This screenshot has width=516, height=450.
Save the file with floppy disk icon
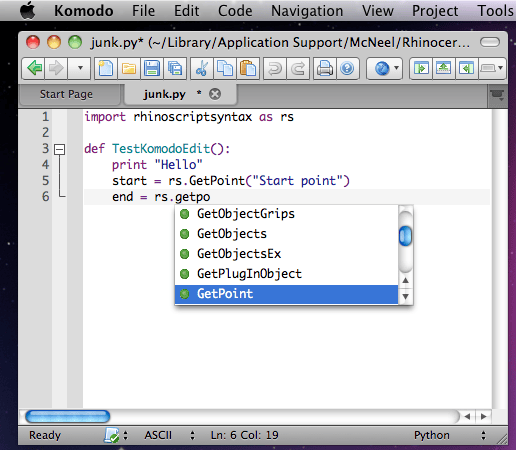152,68
